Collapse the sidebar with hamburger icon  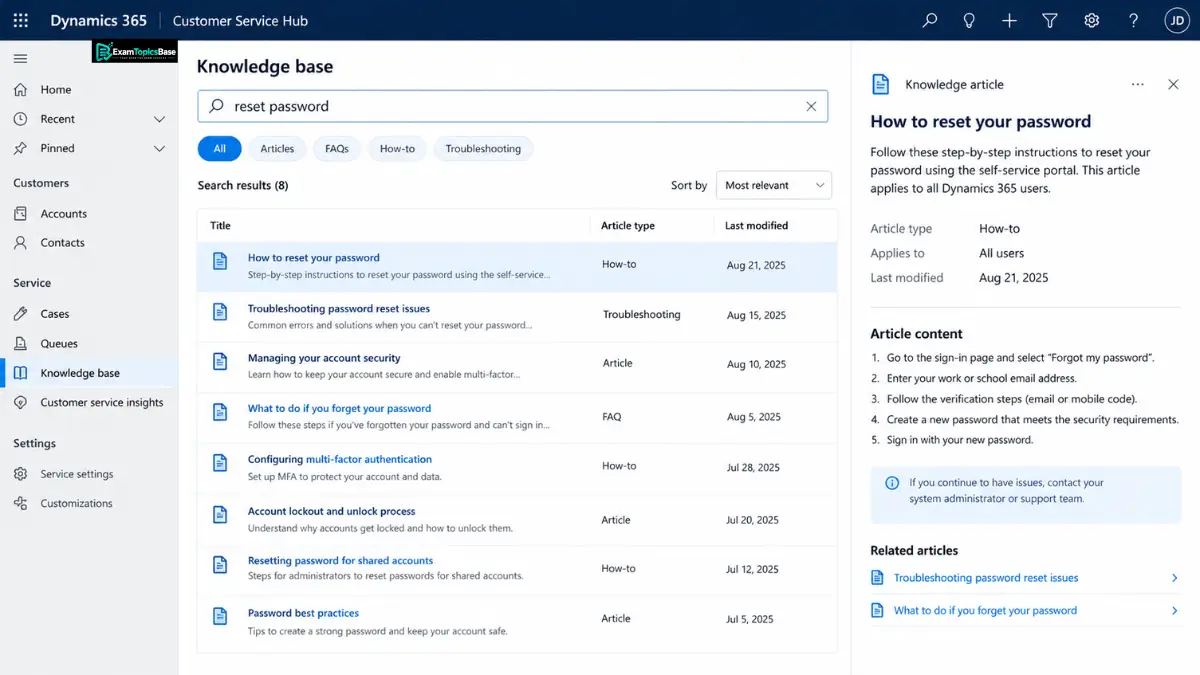(x=20, y=59)
